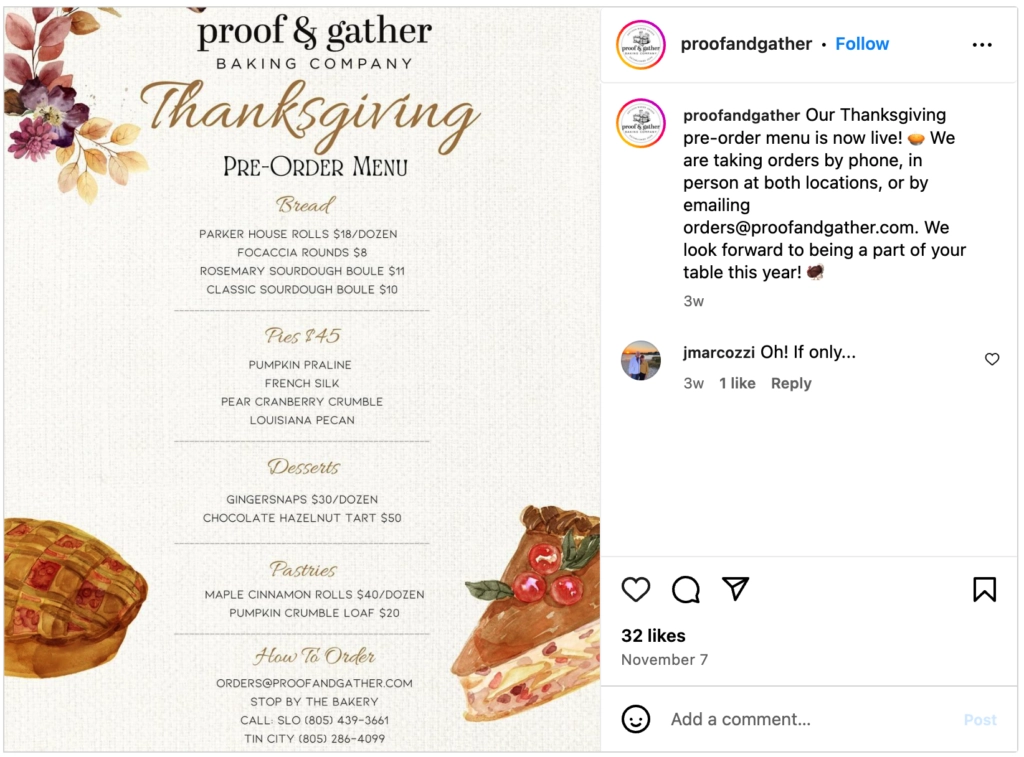The height and width of the screenshot is (757, 1024).
Task: Open jmarcozzi's username link
Action: [x=719, y=352]
